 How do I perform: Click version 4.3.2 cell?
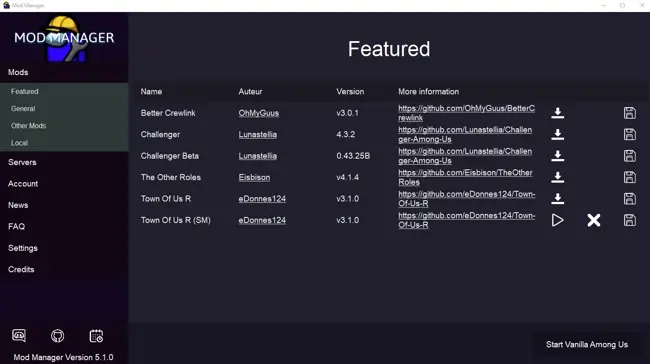346,134
